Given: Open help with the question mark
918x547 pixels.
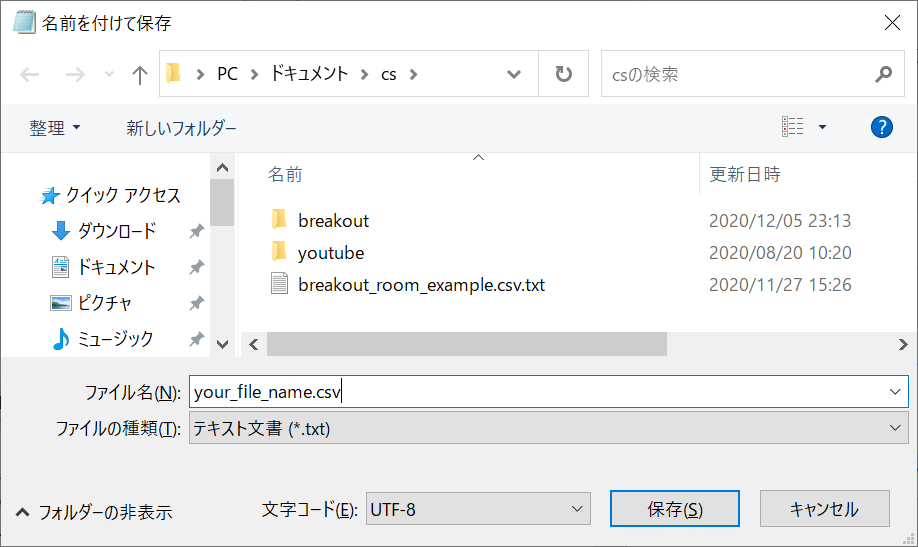Looking at the screenshot, I should pos(882,127).
